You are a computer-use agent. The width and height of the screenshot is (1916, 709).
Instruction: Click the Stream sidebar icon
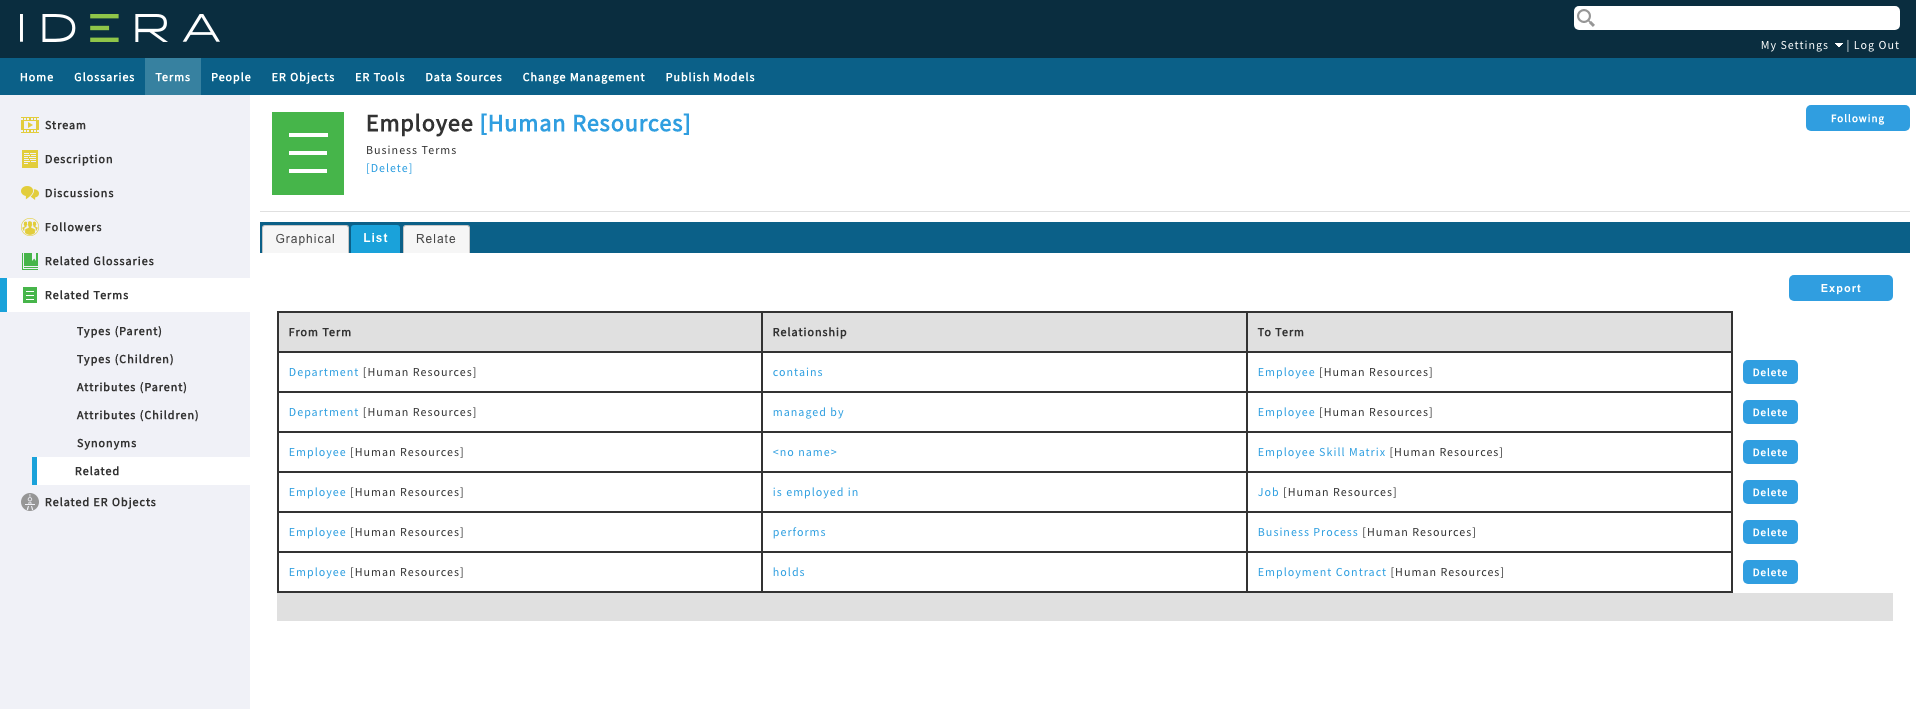coord(30,125)
